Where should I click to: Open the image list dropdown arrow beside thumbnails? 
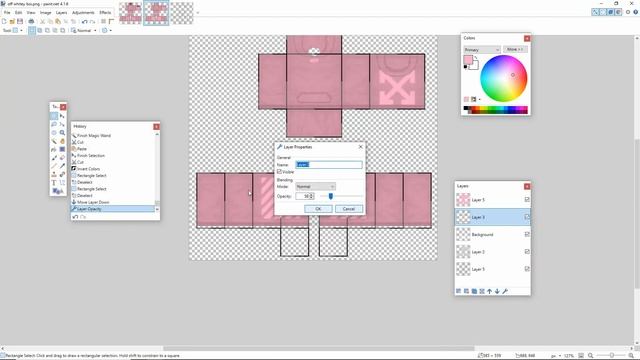(x=198, y=13)
